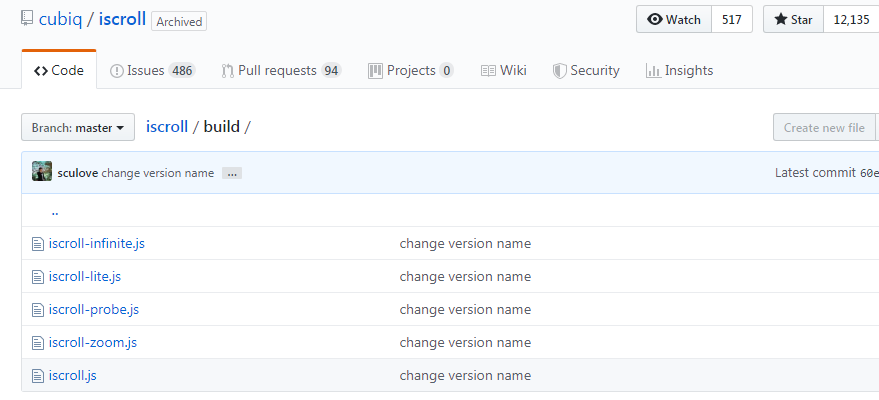879x400 pixels.
Task: Click the file icon next to iscroll-infinite.js
Action: click(38, 244)
